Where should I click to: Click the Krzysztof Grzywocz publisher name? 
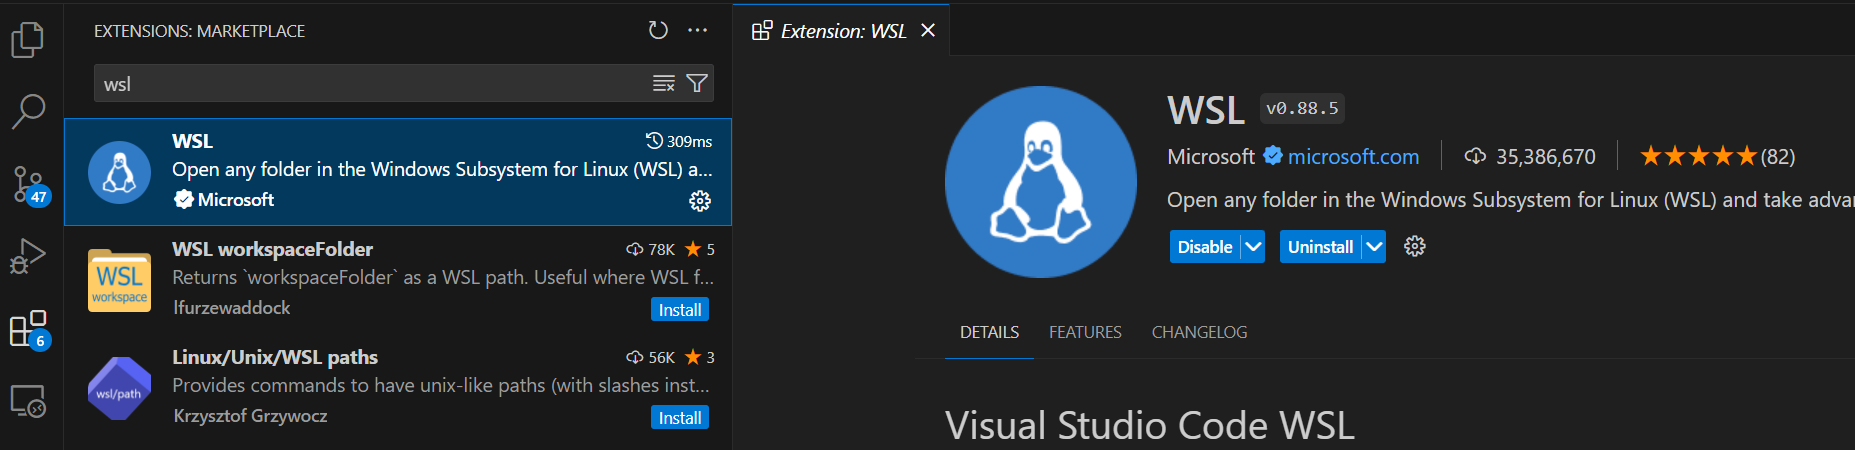pos(250,416)
